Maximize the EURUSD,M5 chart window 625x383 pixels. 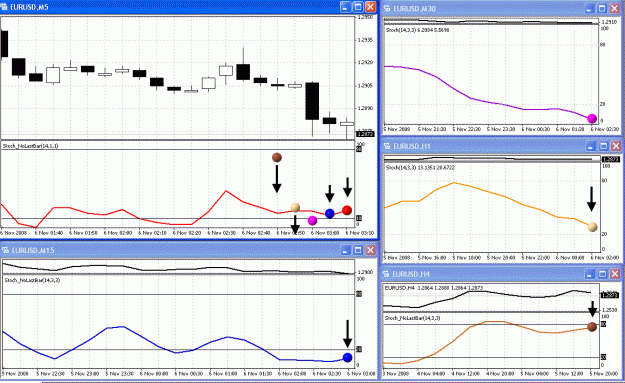[358, 7]
